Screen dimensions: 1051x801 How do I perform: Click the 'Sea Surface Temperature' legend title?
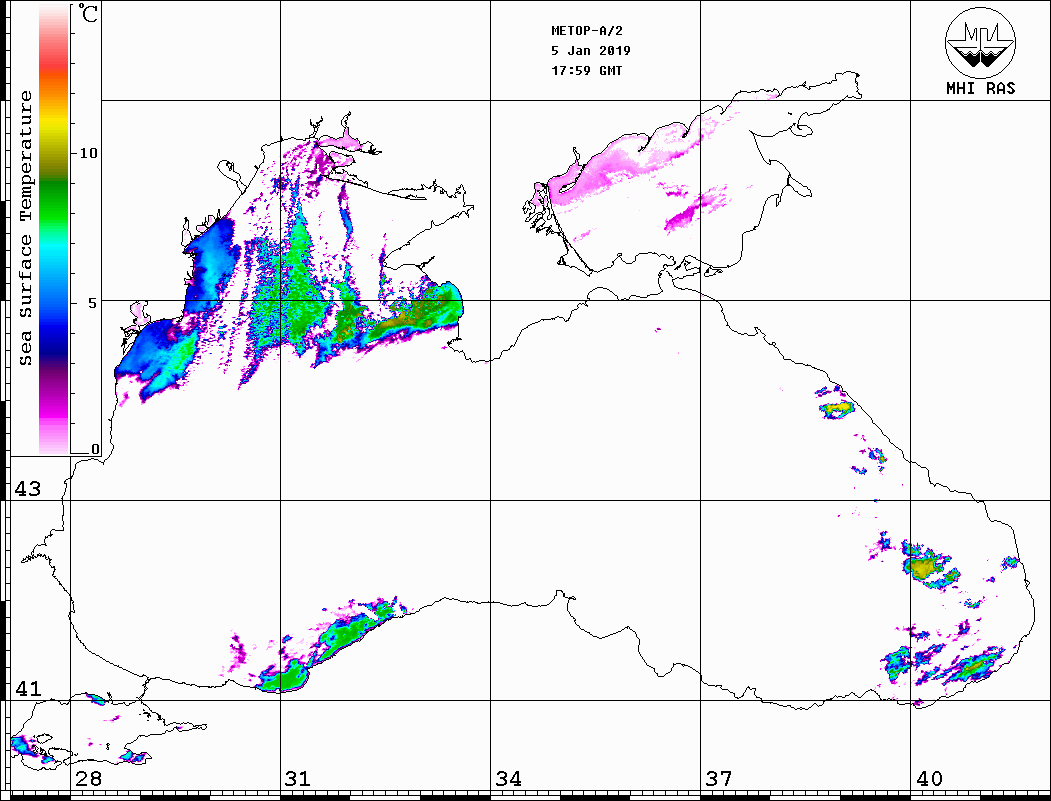tap(25, 229)
